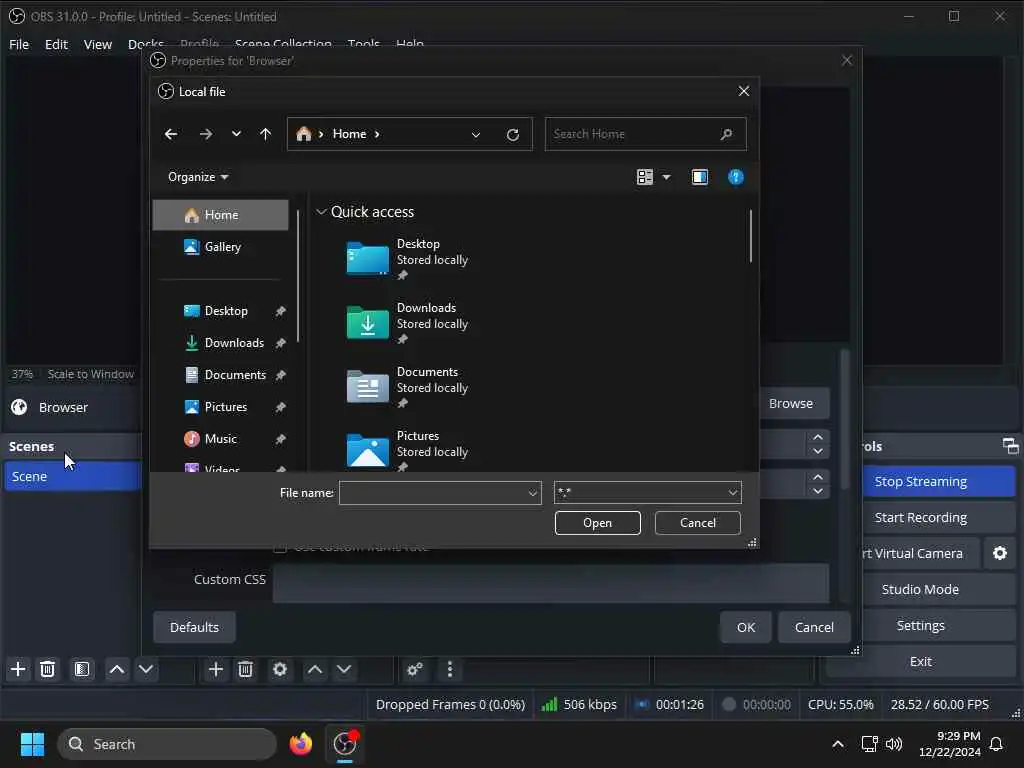
Task: Open Virtual Camera settings gear
Action: tap(1000, 554)
